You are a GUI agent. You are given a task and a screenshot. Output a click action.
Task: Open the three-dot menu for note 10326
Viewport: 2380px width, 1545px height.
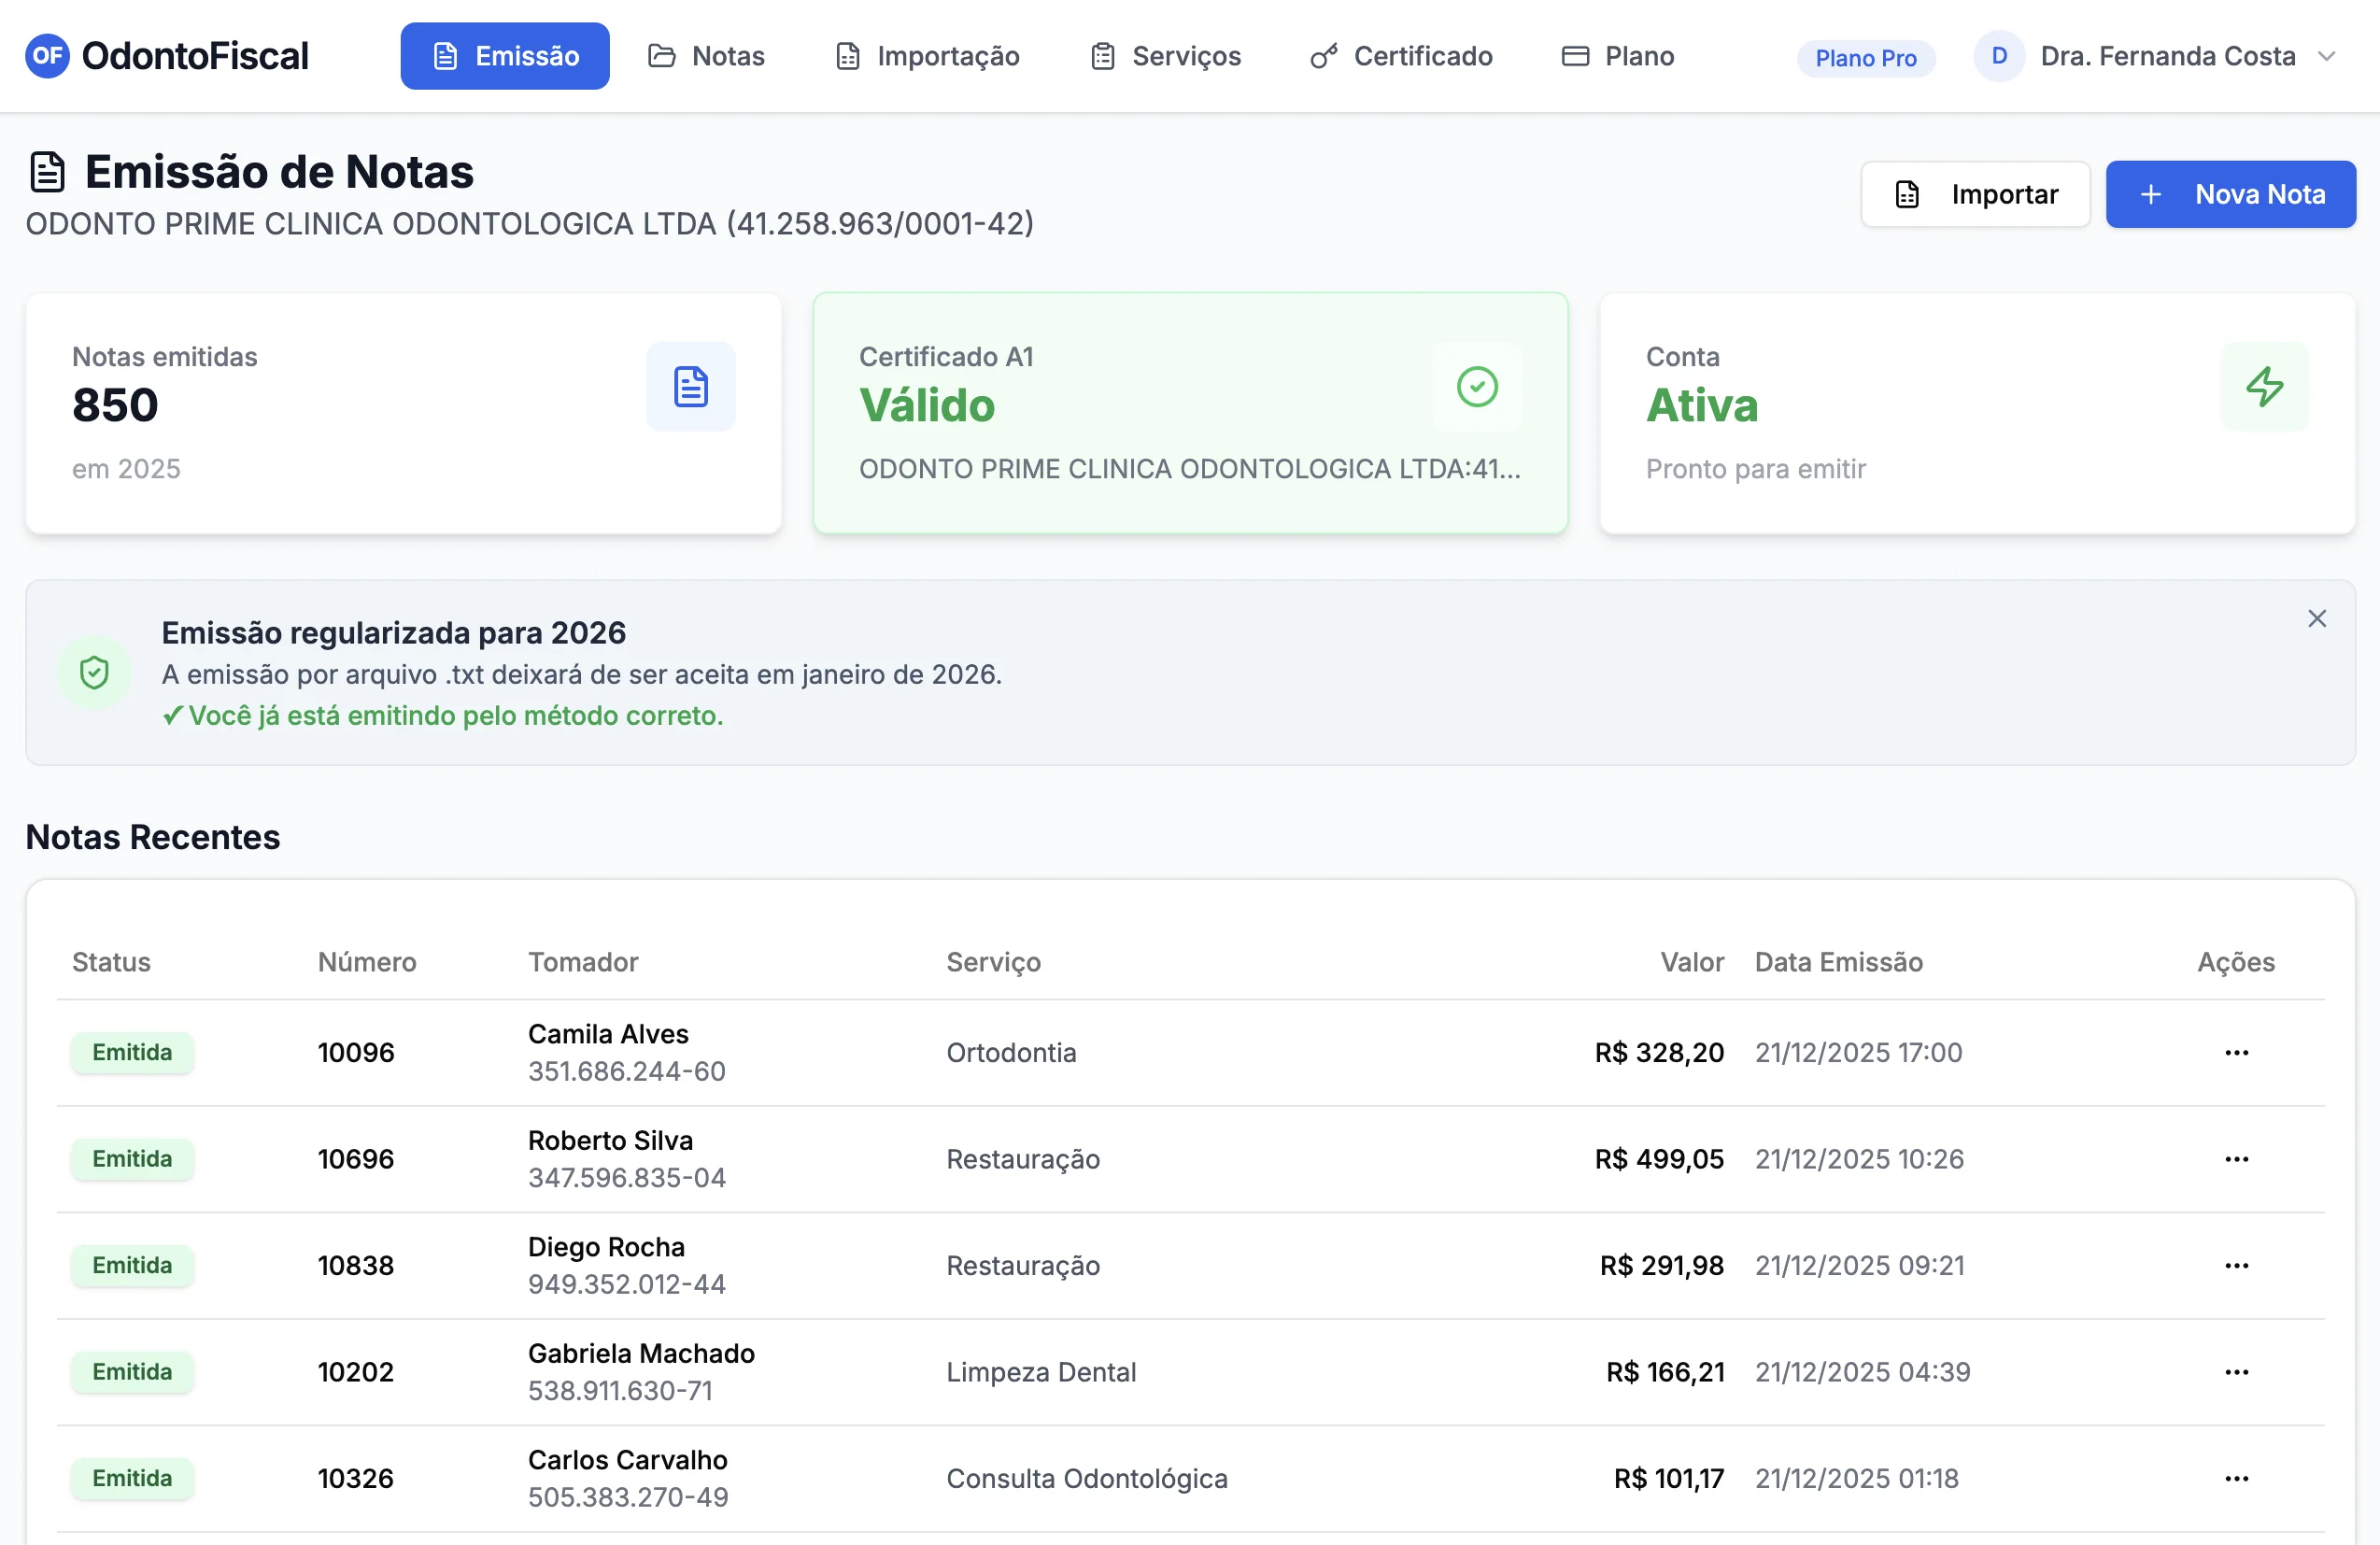pyautogui.click(x=2236, y=1479)
